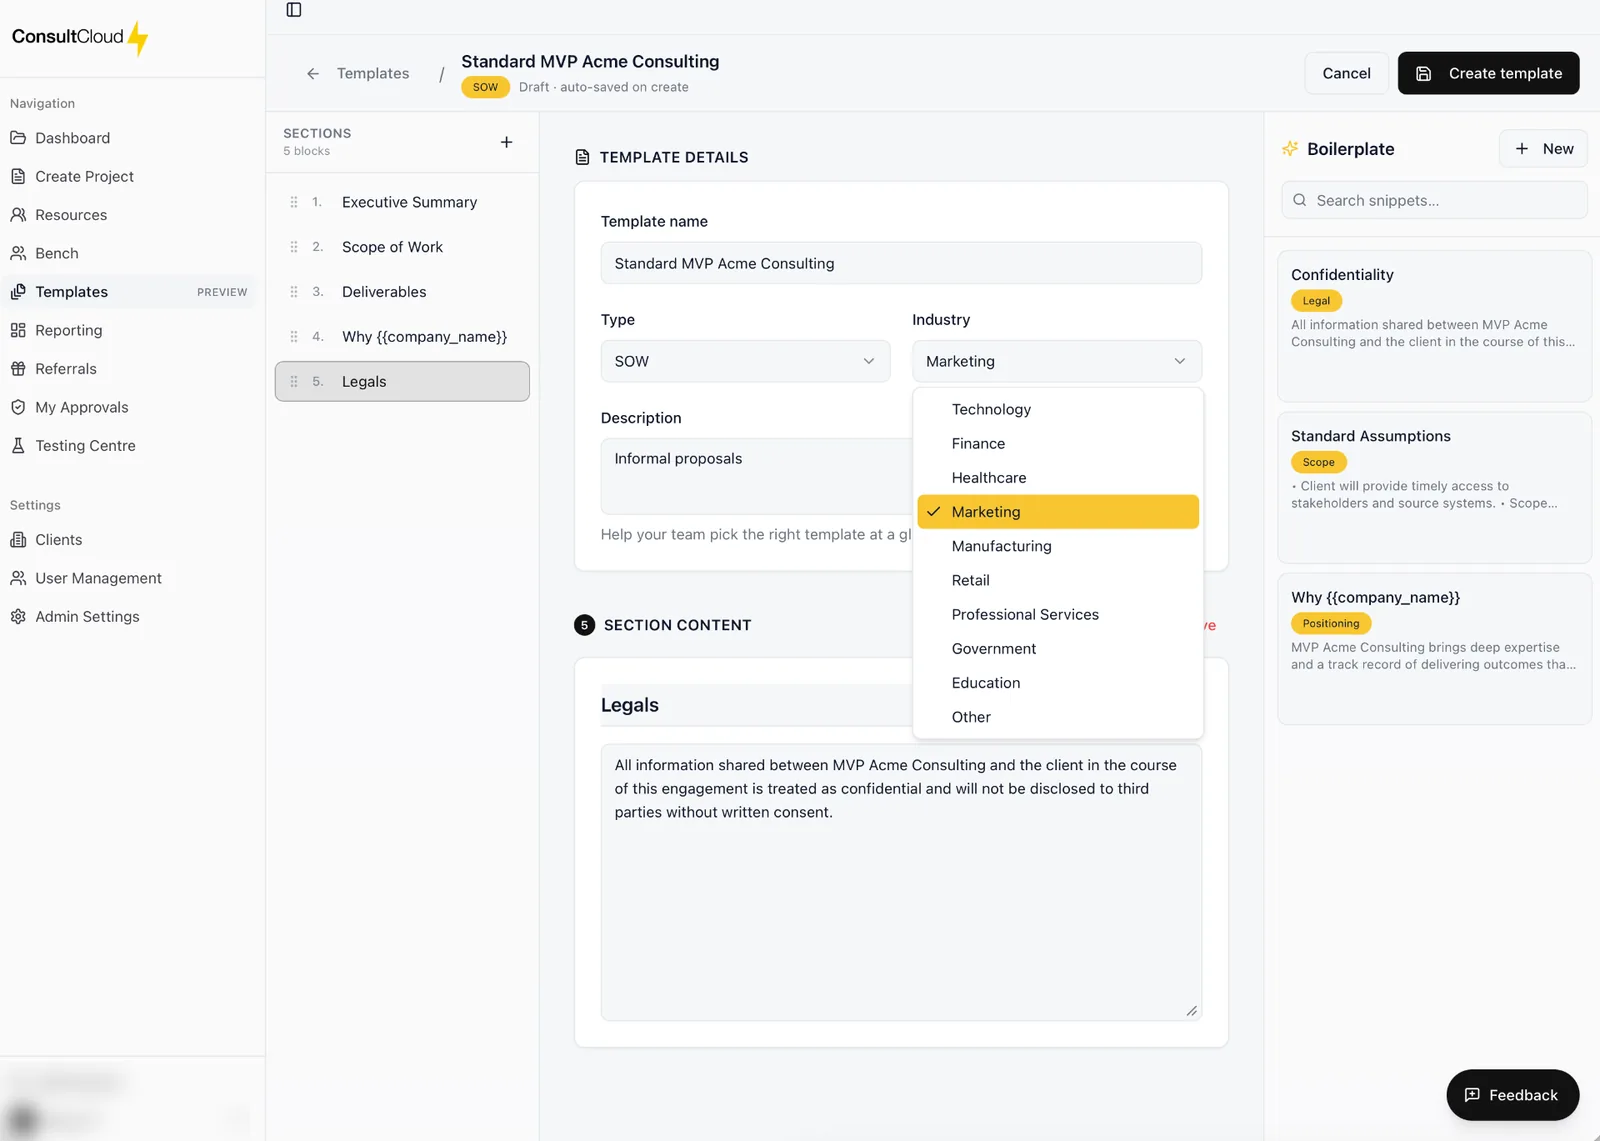Click the SOW badge under the title
1600x1141 pixels.
[x=485, y=87]
